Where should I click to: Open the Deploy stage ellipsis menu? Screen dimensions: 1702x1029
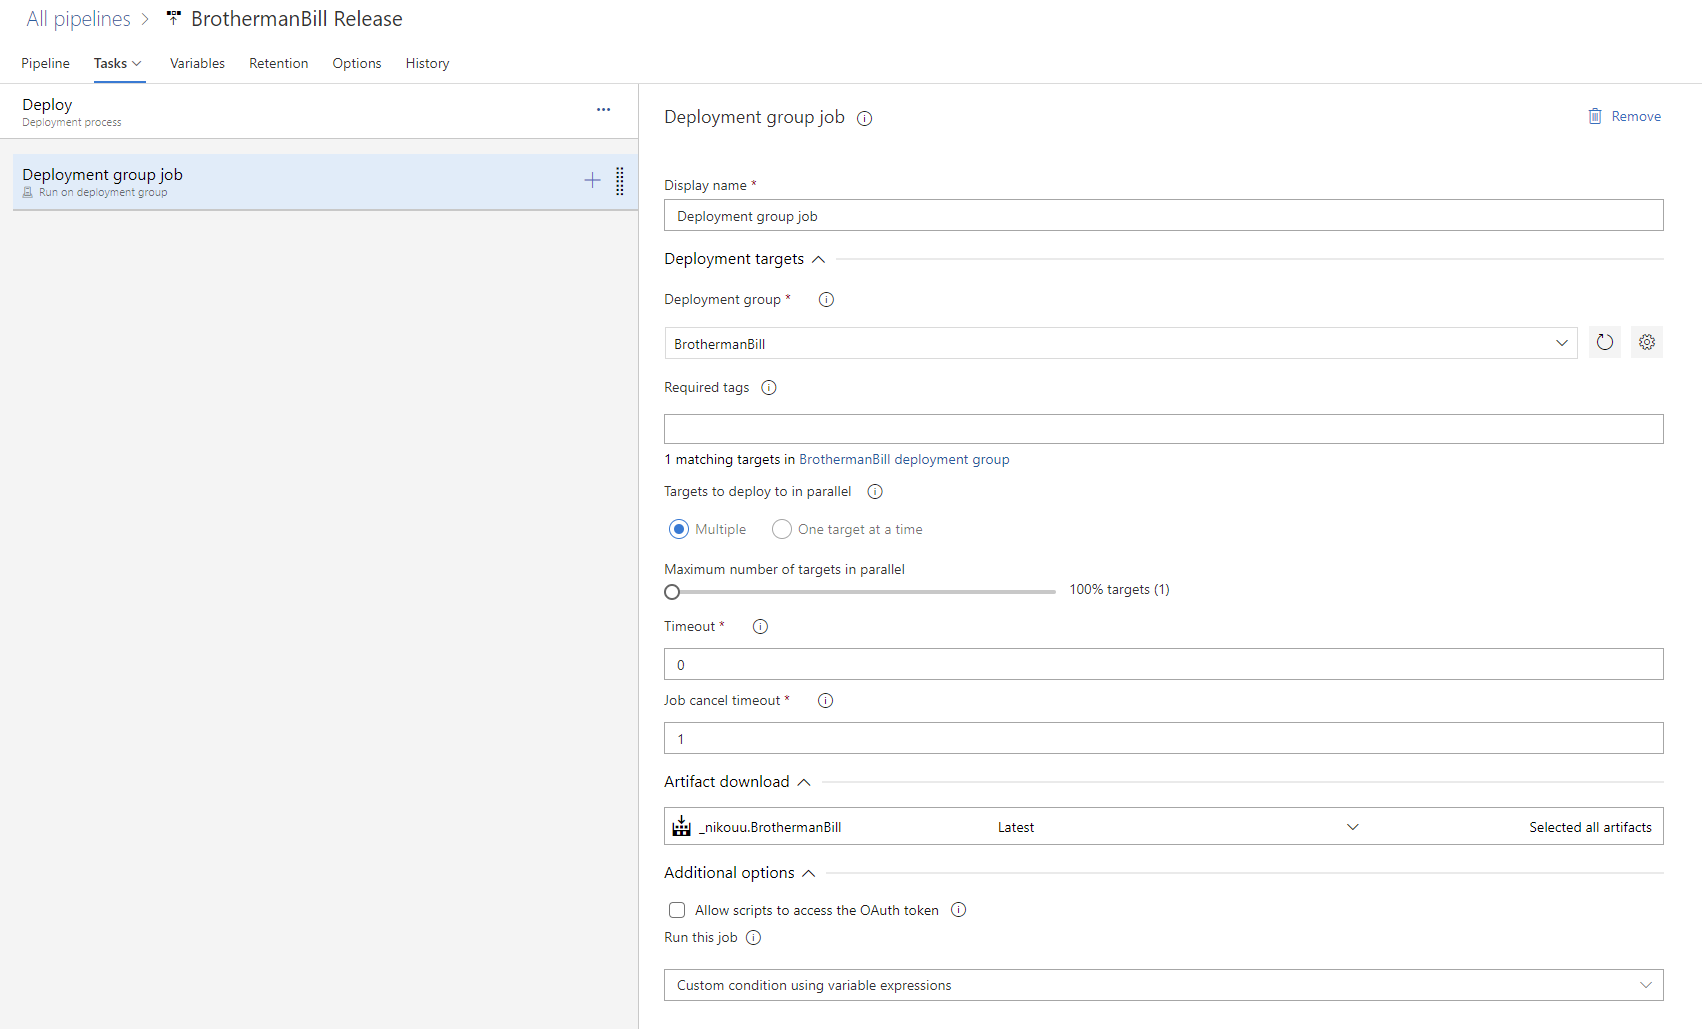[x=603, y=110]
